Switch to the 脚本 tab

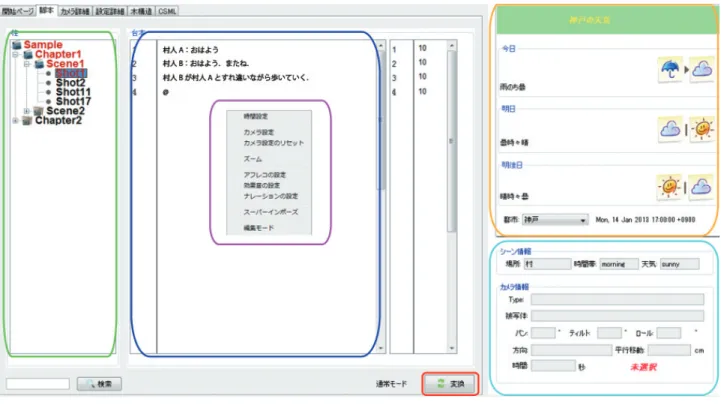46,11
